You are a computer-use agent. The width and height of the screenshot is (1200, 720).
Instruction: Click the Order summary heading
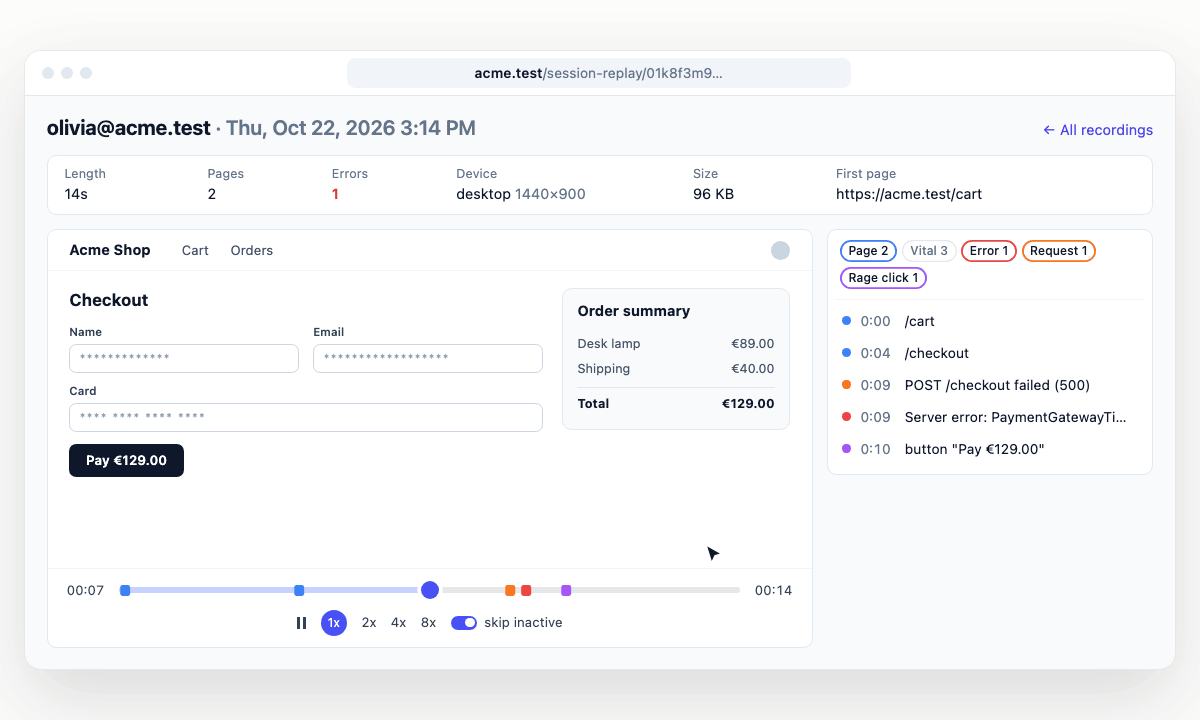pos(634,311)
